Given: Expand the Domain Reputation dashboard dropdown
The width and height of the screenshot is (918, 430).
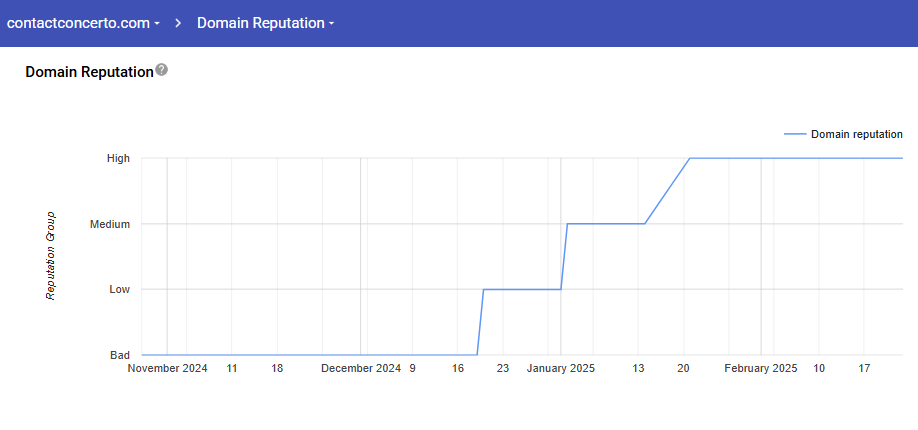Looking at the screenshot, I should coord(265,23).
